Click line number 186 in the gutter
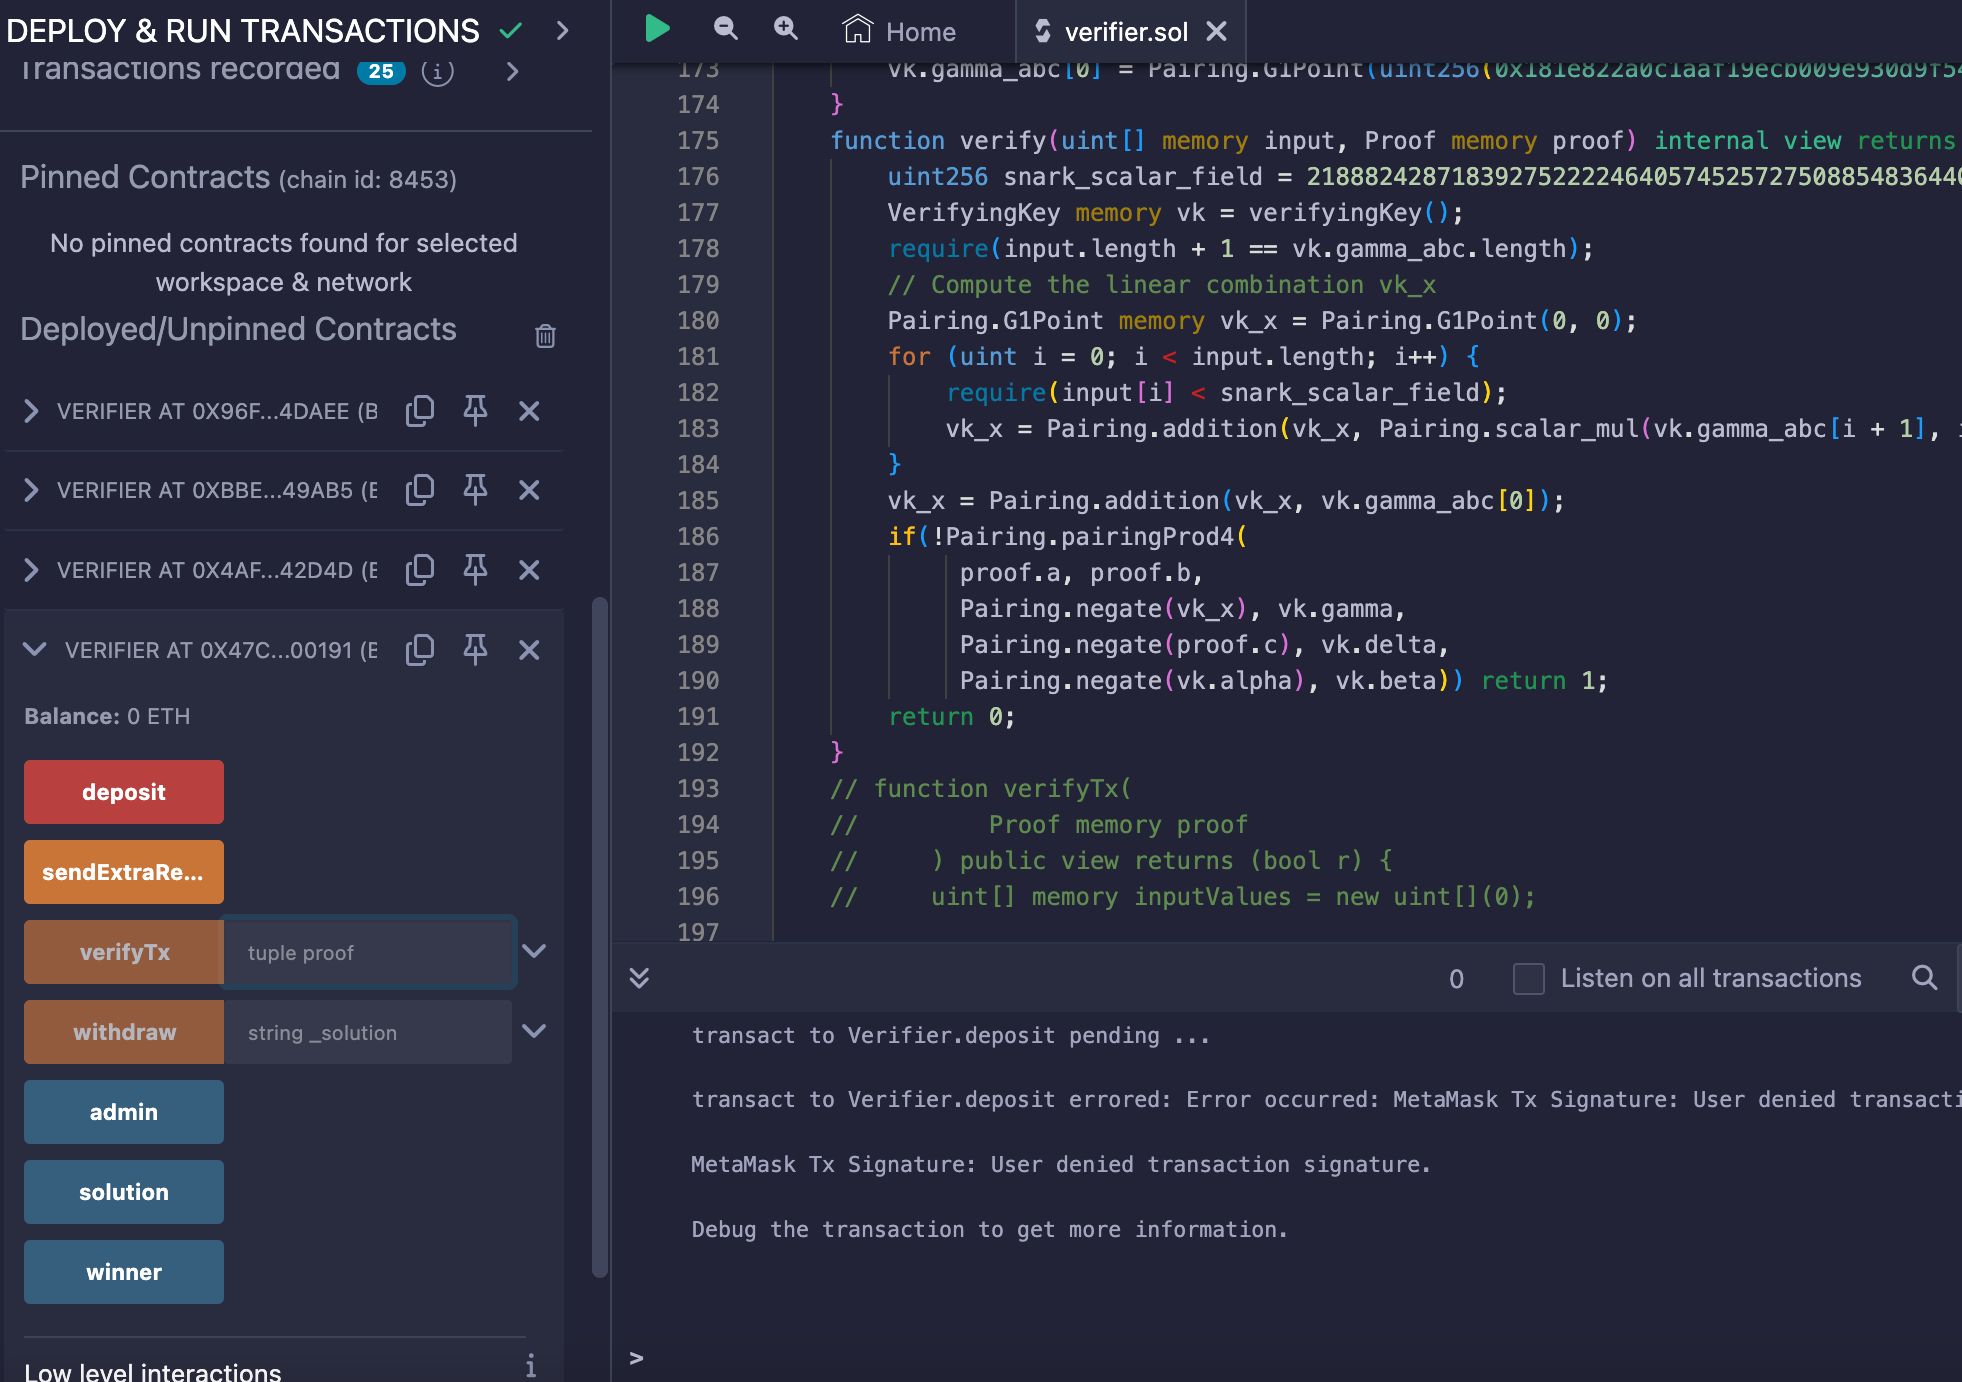This screenshot has height=1382, width=1962. (698, 537)
